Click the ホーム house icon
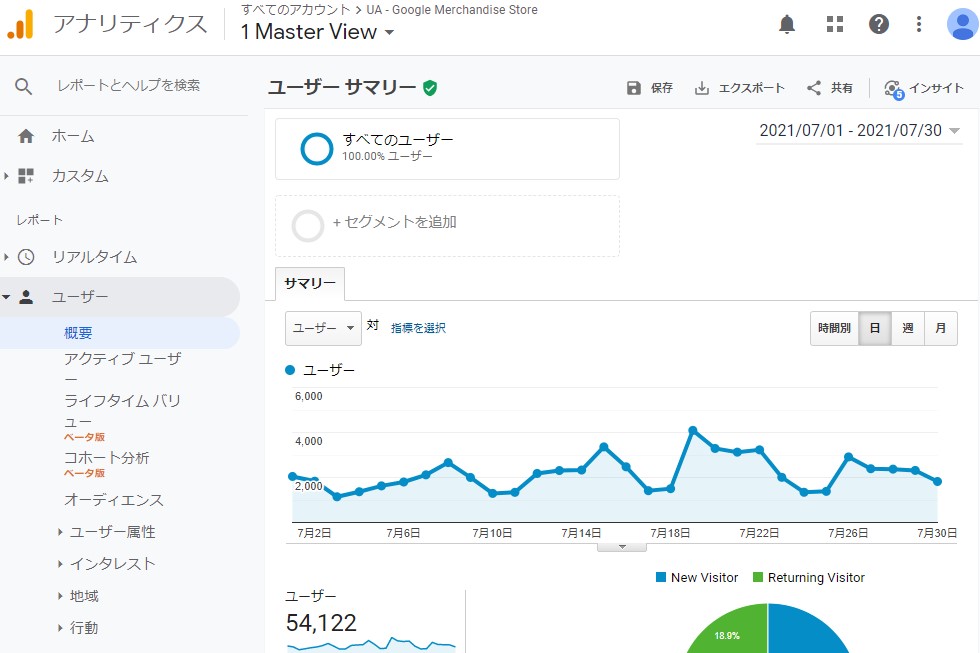This screenshot has width=980, height=653. pos(26,136)
